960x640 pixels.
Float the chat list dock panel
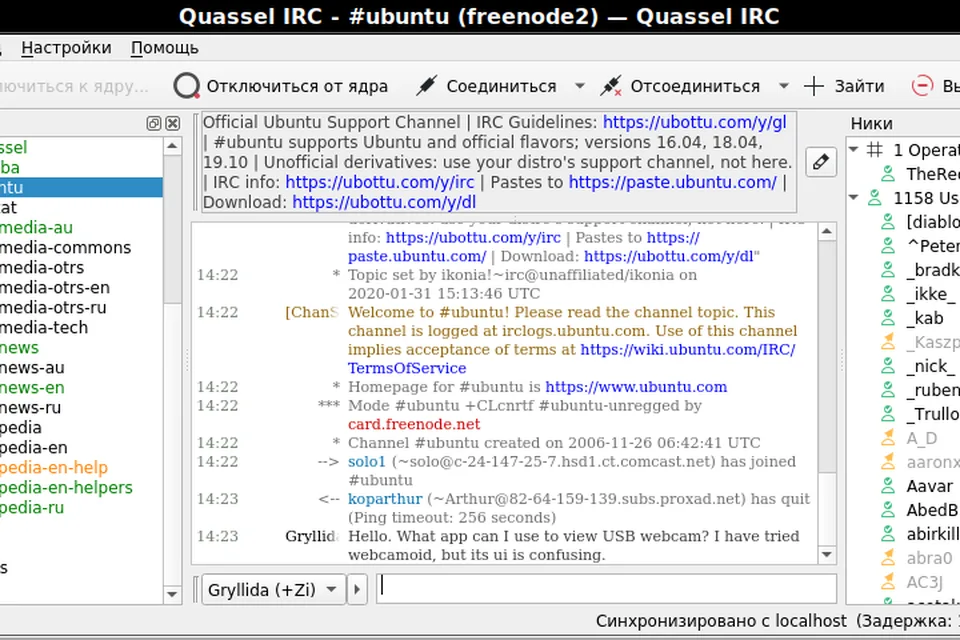(x=154, y=124)
